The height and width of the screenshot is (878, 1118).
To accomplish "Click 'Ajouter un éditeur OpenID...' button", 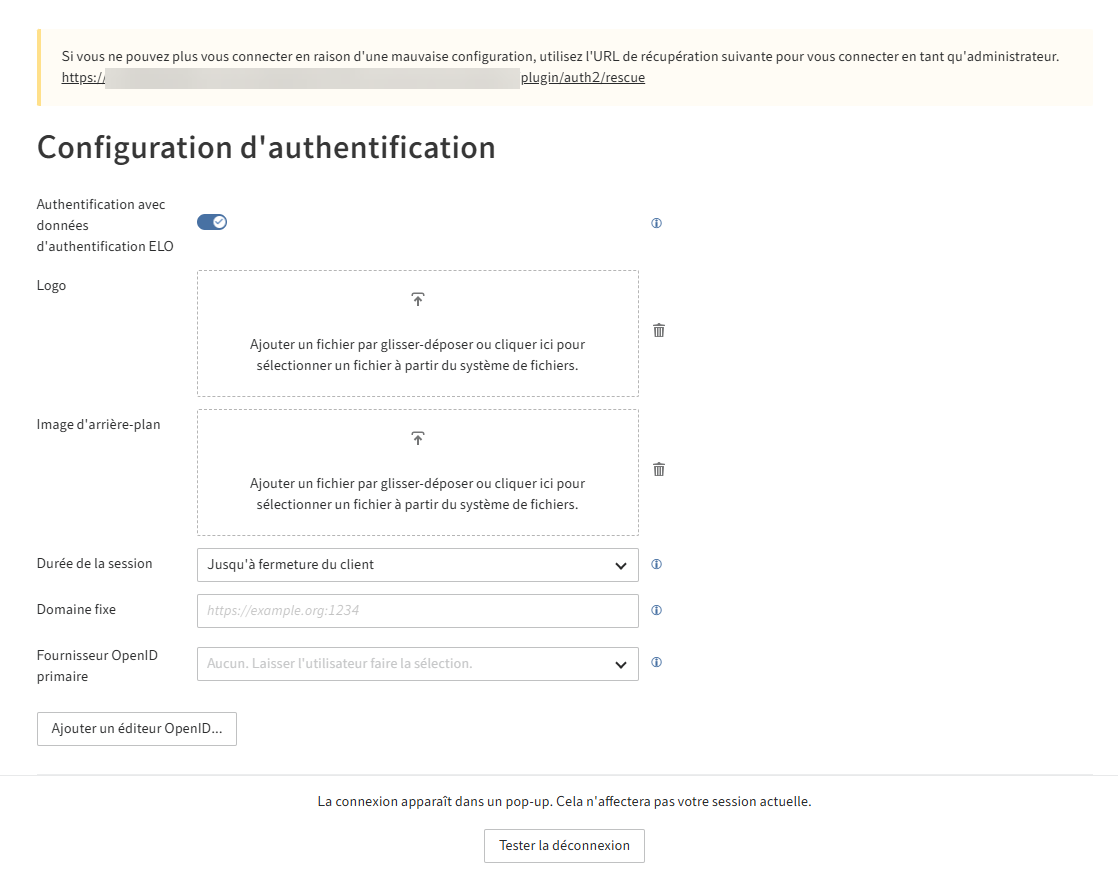I will pyautogui.click(x=136, y=728).
